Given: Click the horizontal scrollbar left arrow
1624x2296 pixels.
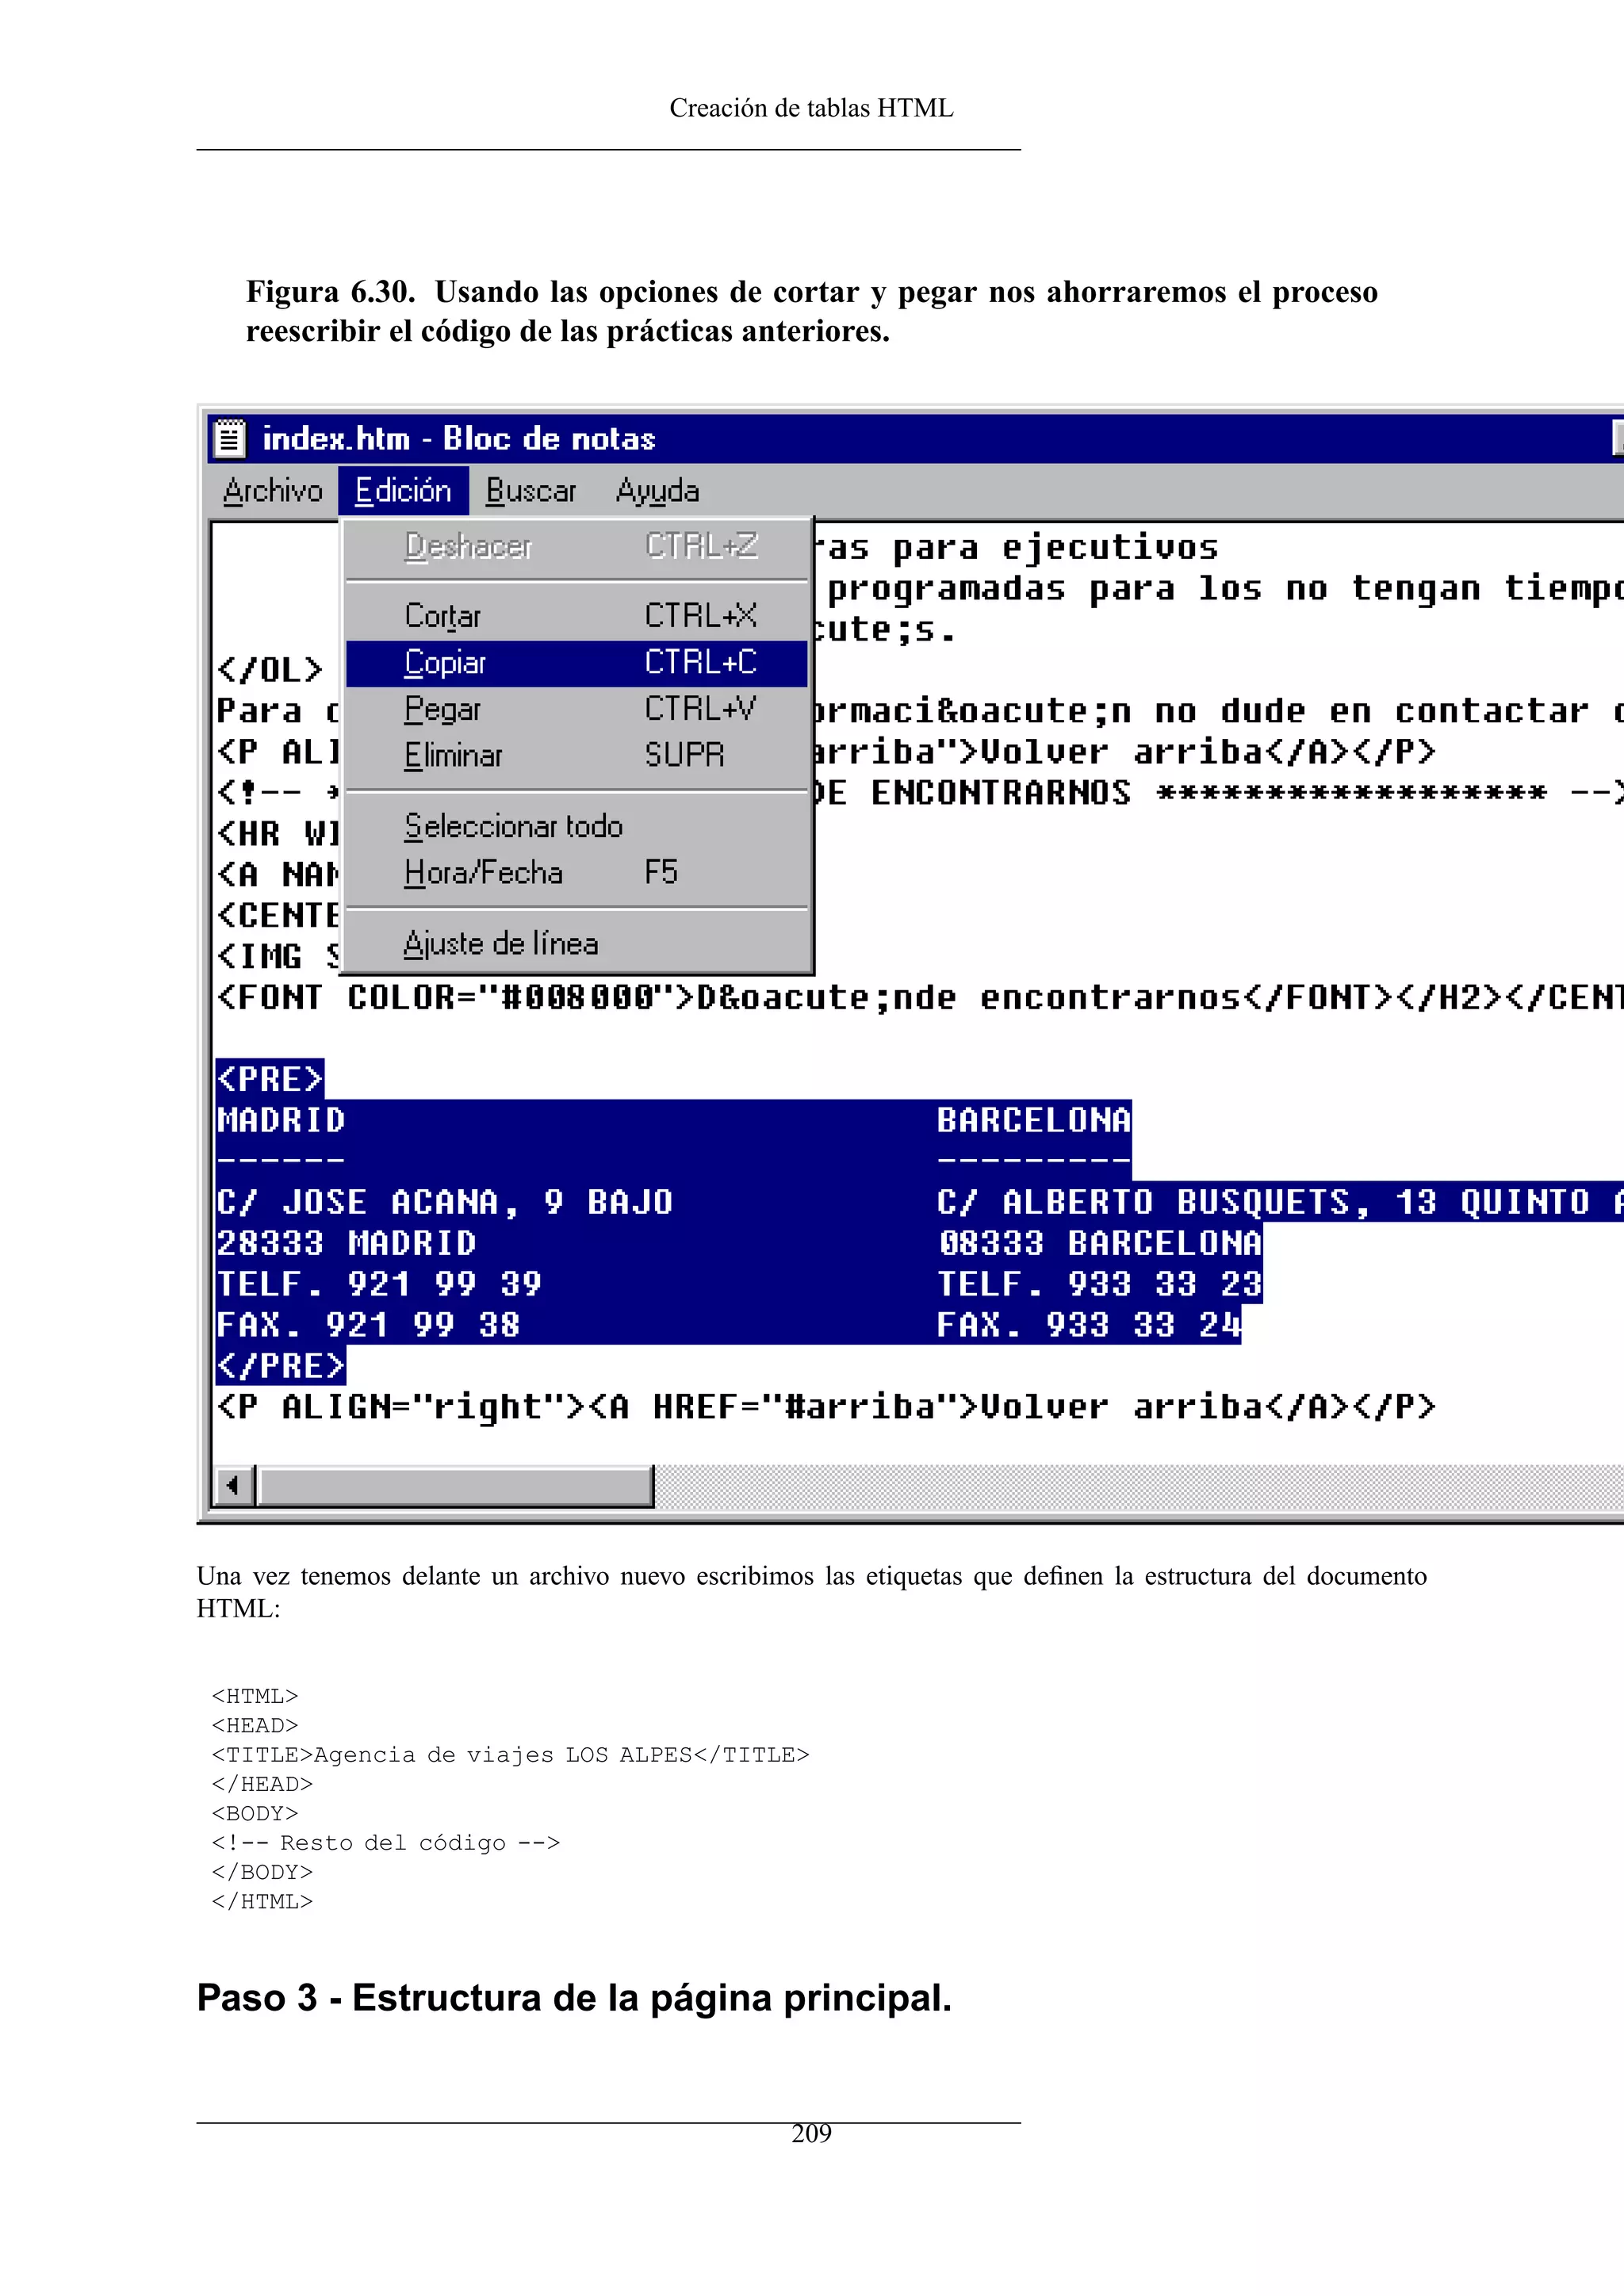Looking at the screenshot, I should click(x=233, y=1485).
